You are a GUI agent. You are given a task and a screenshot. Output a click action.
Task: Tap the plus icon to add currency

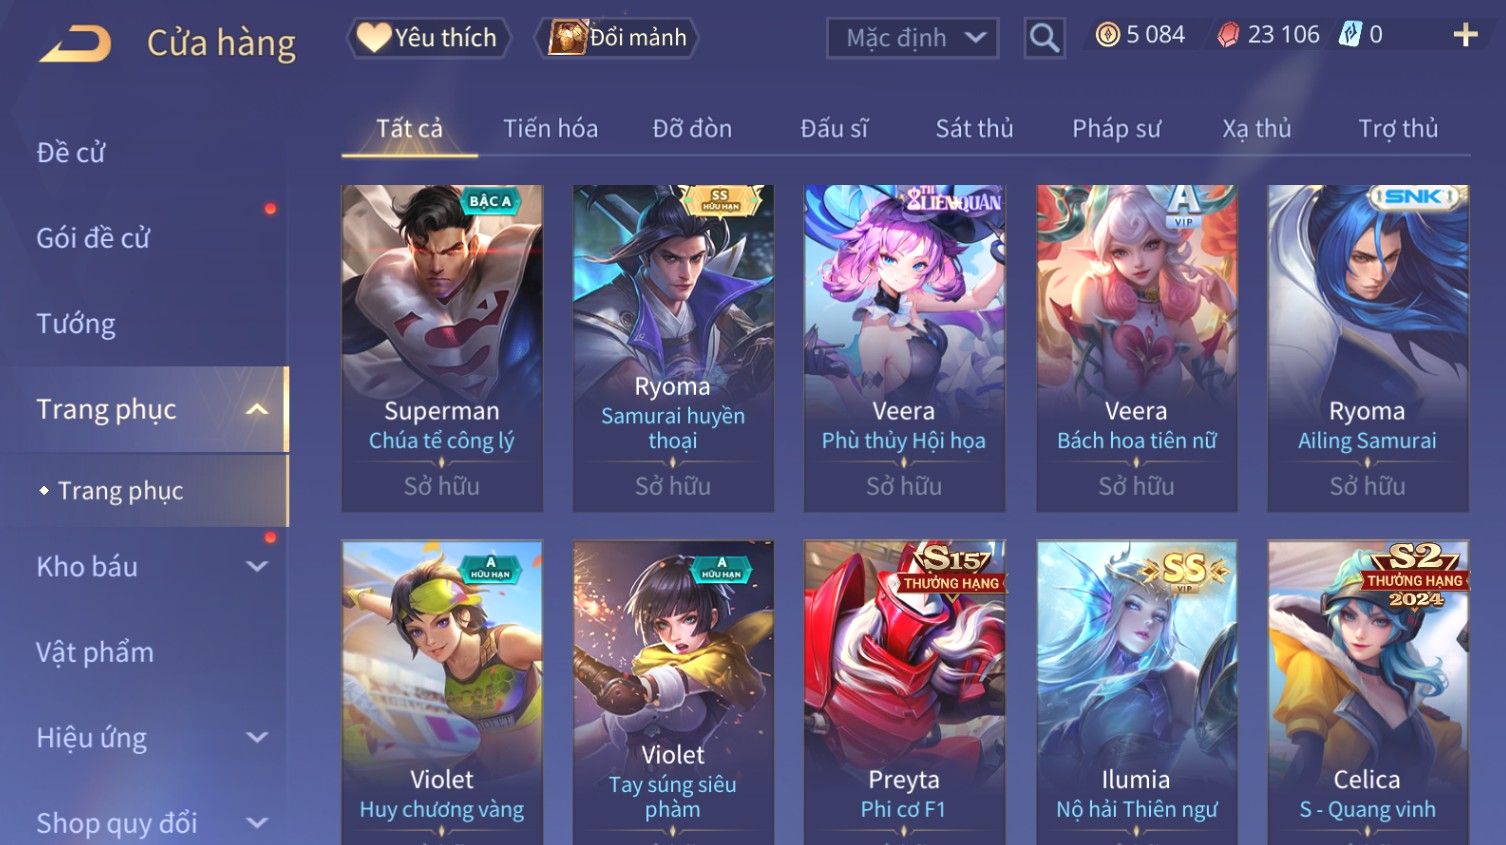click(x=1465, y=35)
